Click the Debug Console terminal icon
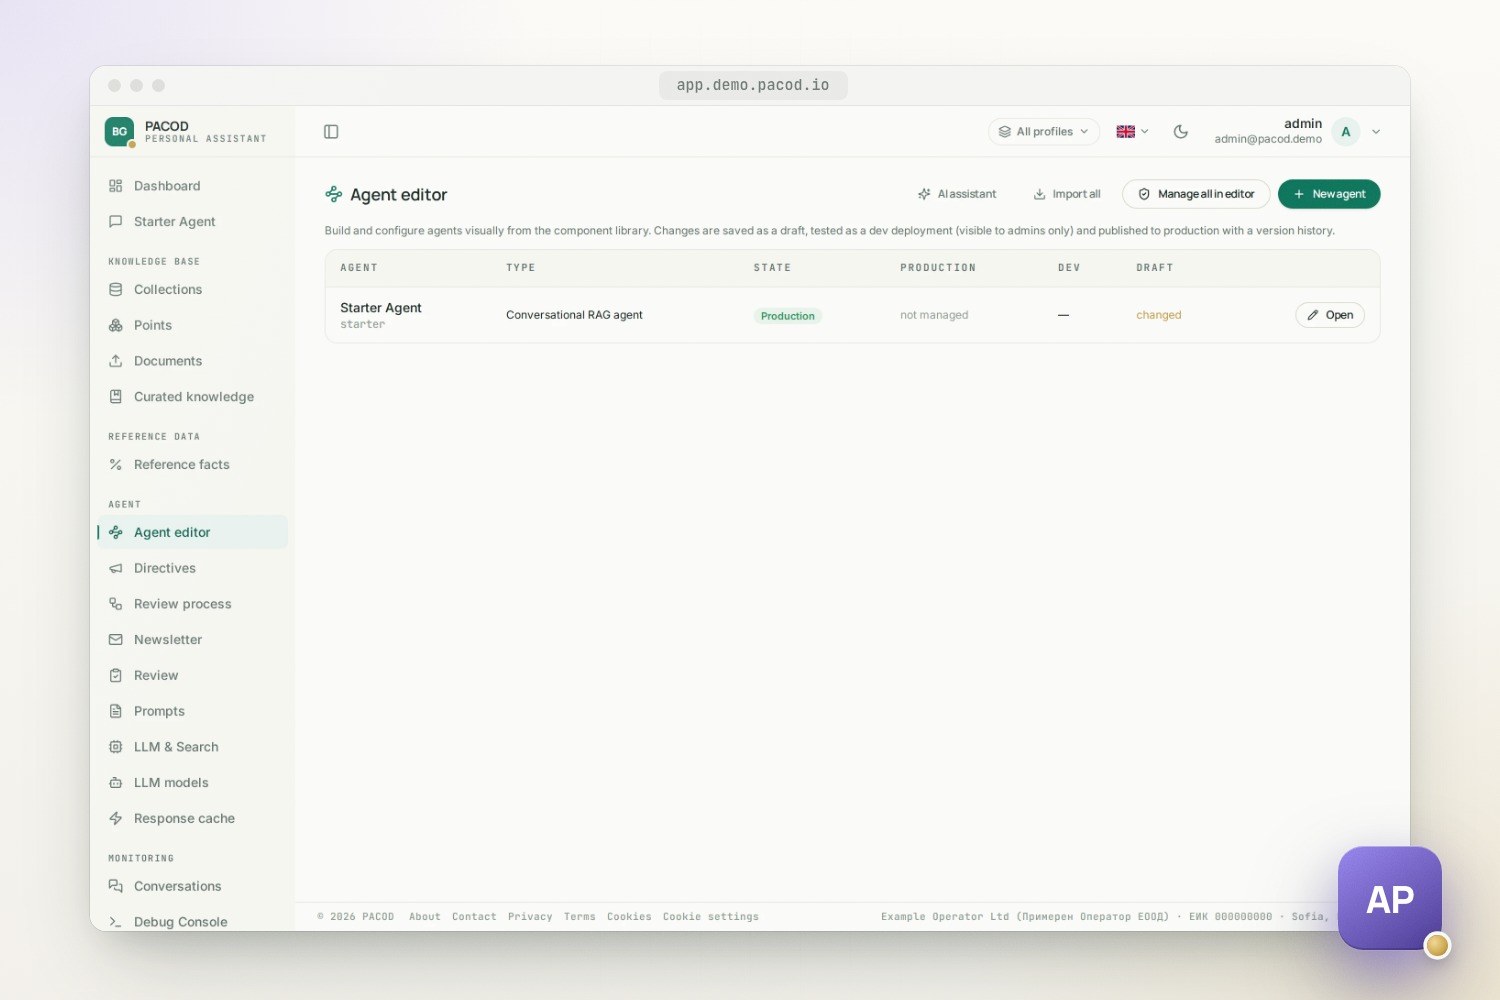The width and height of the screenshot is (1500, 1000). (116, 922)
